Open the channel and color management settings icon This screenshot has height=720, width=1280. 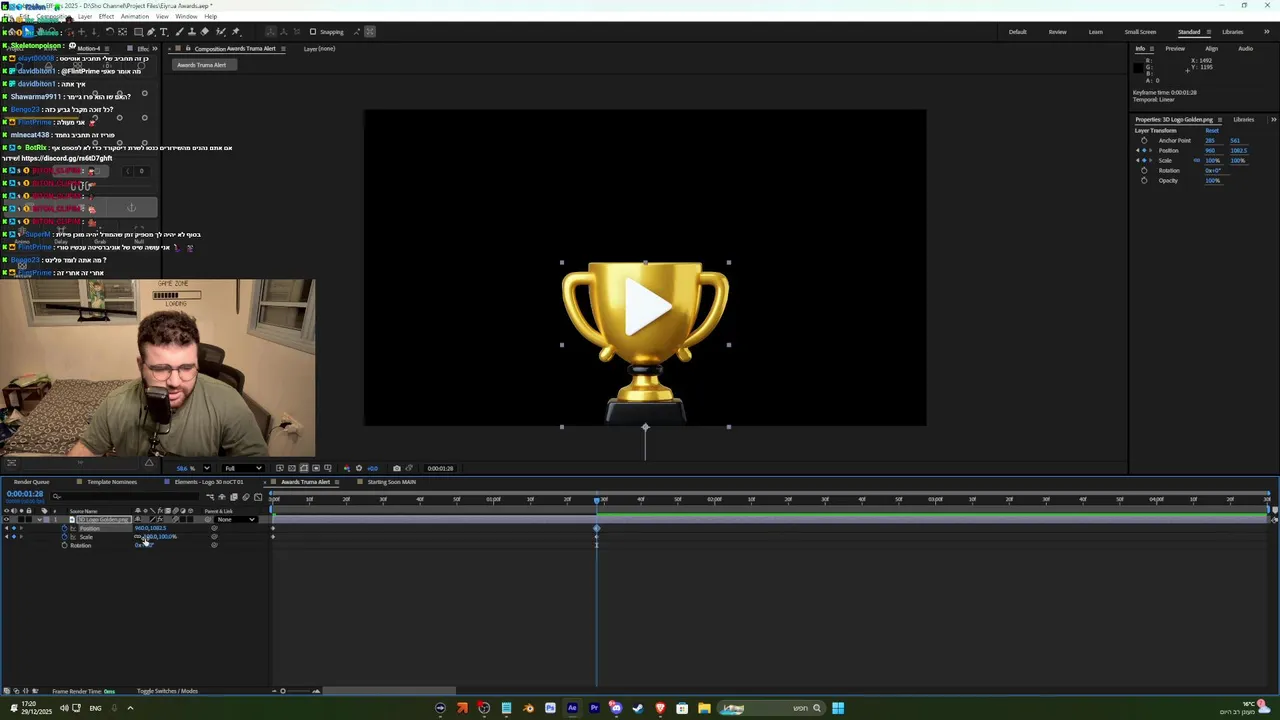pos(347,468)
